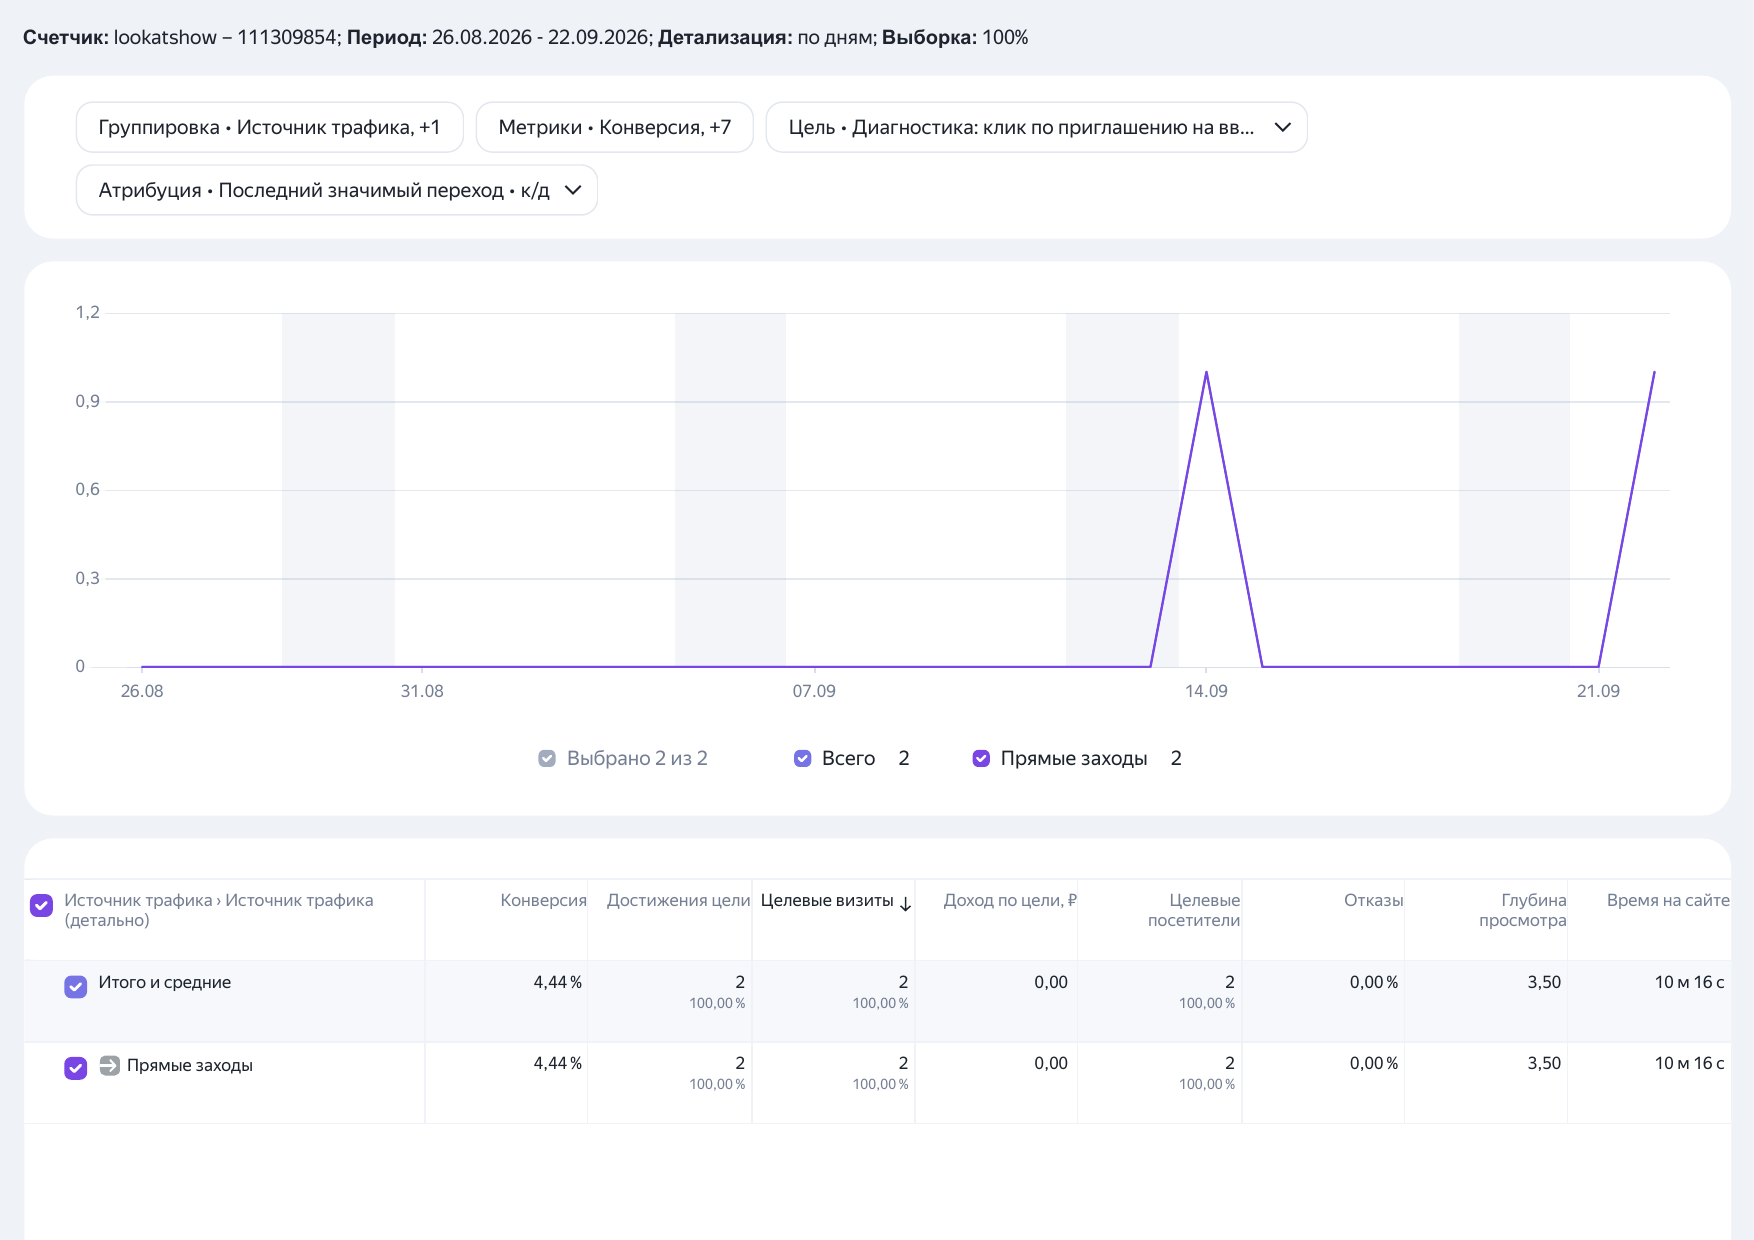The width and height of the screenshot is (1754, 1240).
Task: Click the 10 м 16 с value in Итого row
Action: pos(1689,982)
